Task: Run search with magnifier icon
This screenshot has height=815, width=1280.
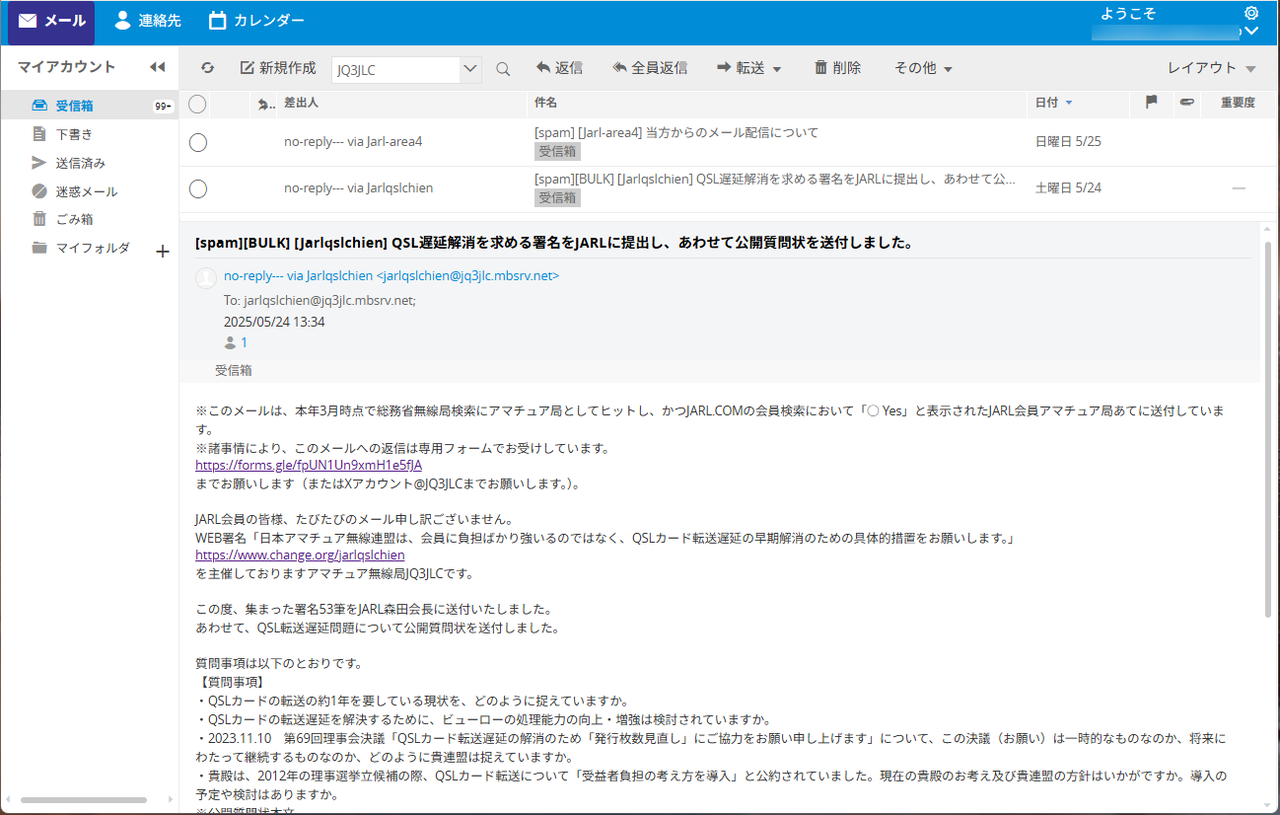Action: pyautogui.click(x=503, y=69)
